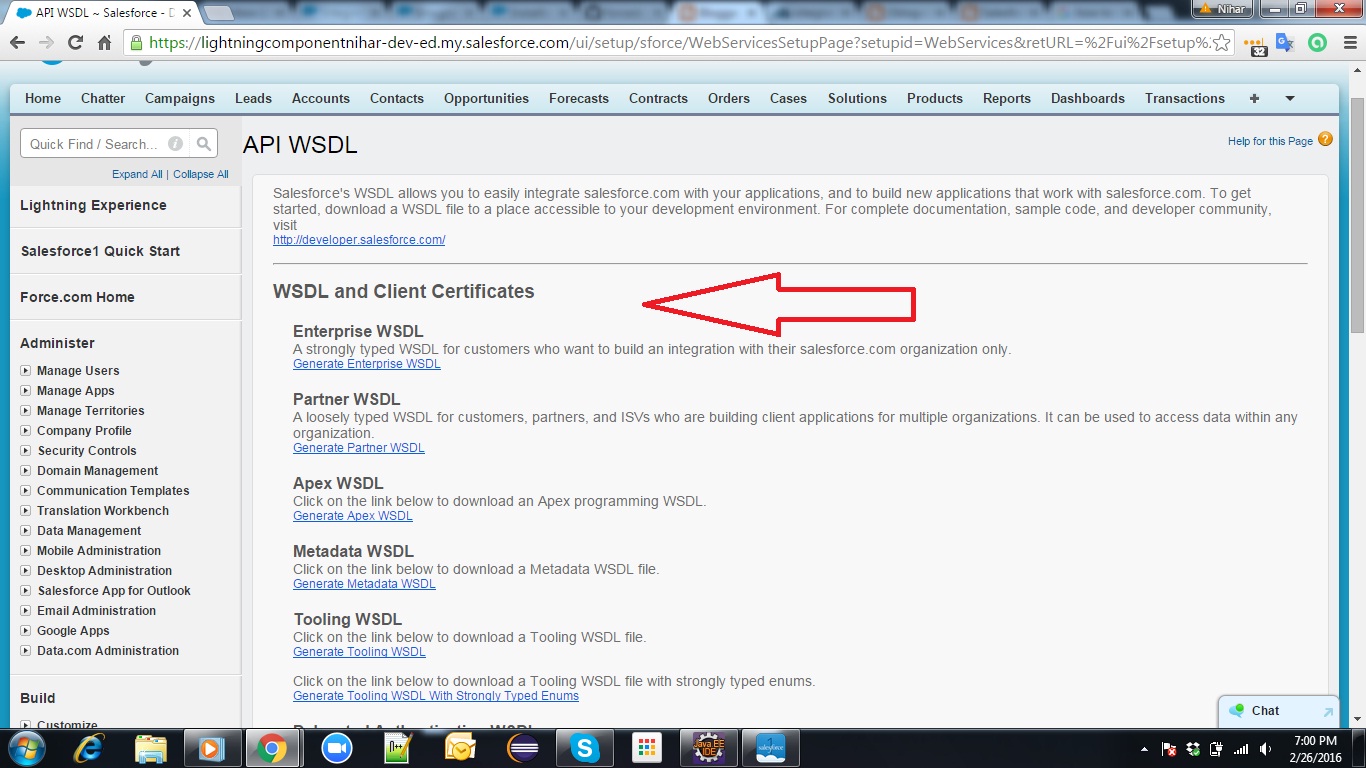The height and width of the screenshot is (768, 1366).
Task: Open the Opportunities tab
Action: click(x=486, y=98)
